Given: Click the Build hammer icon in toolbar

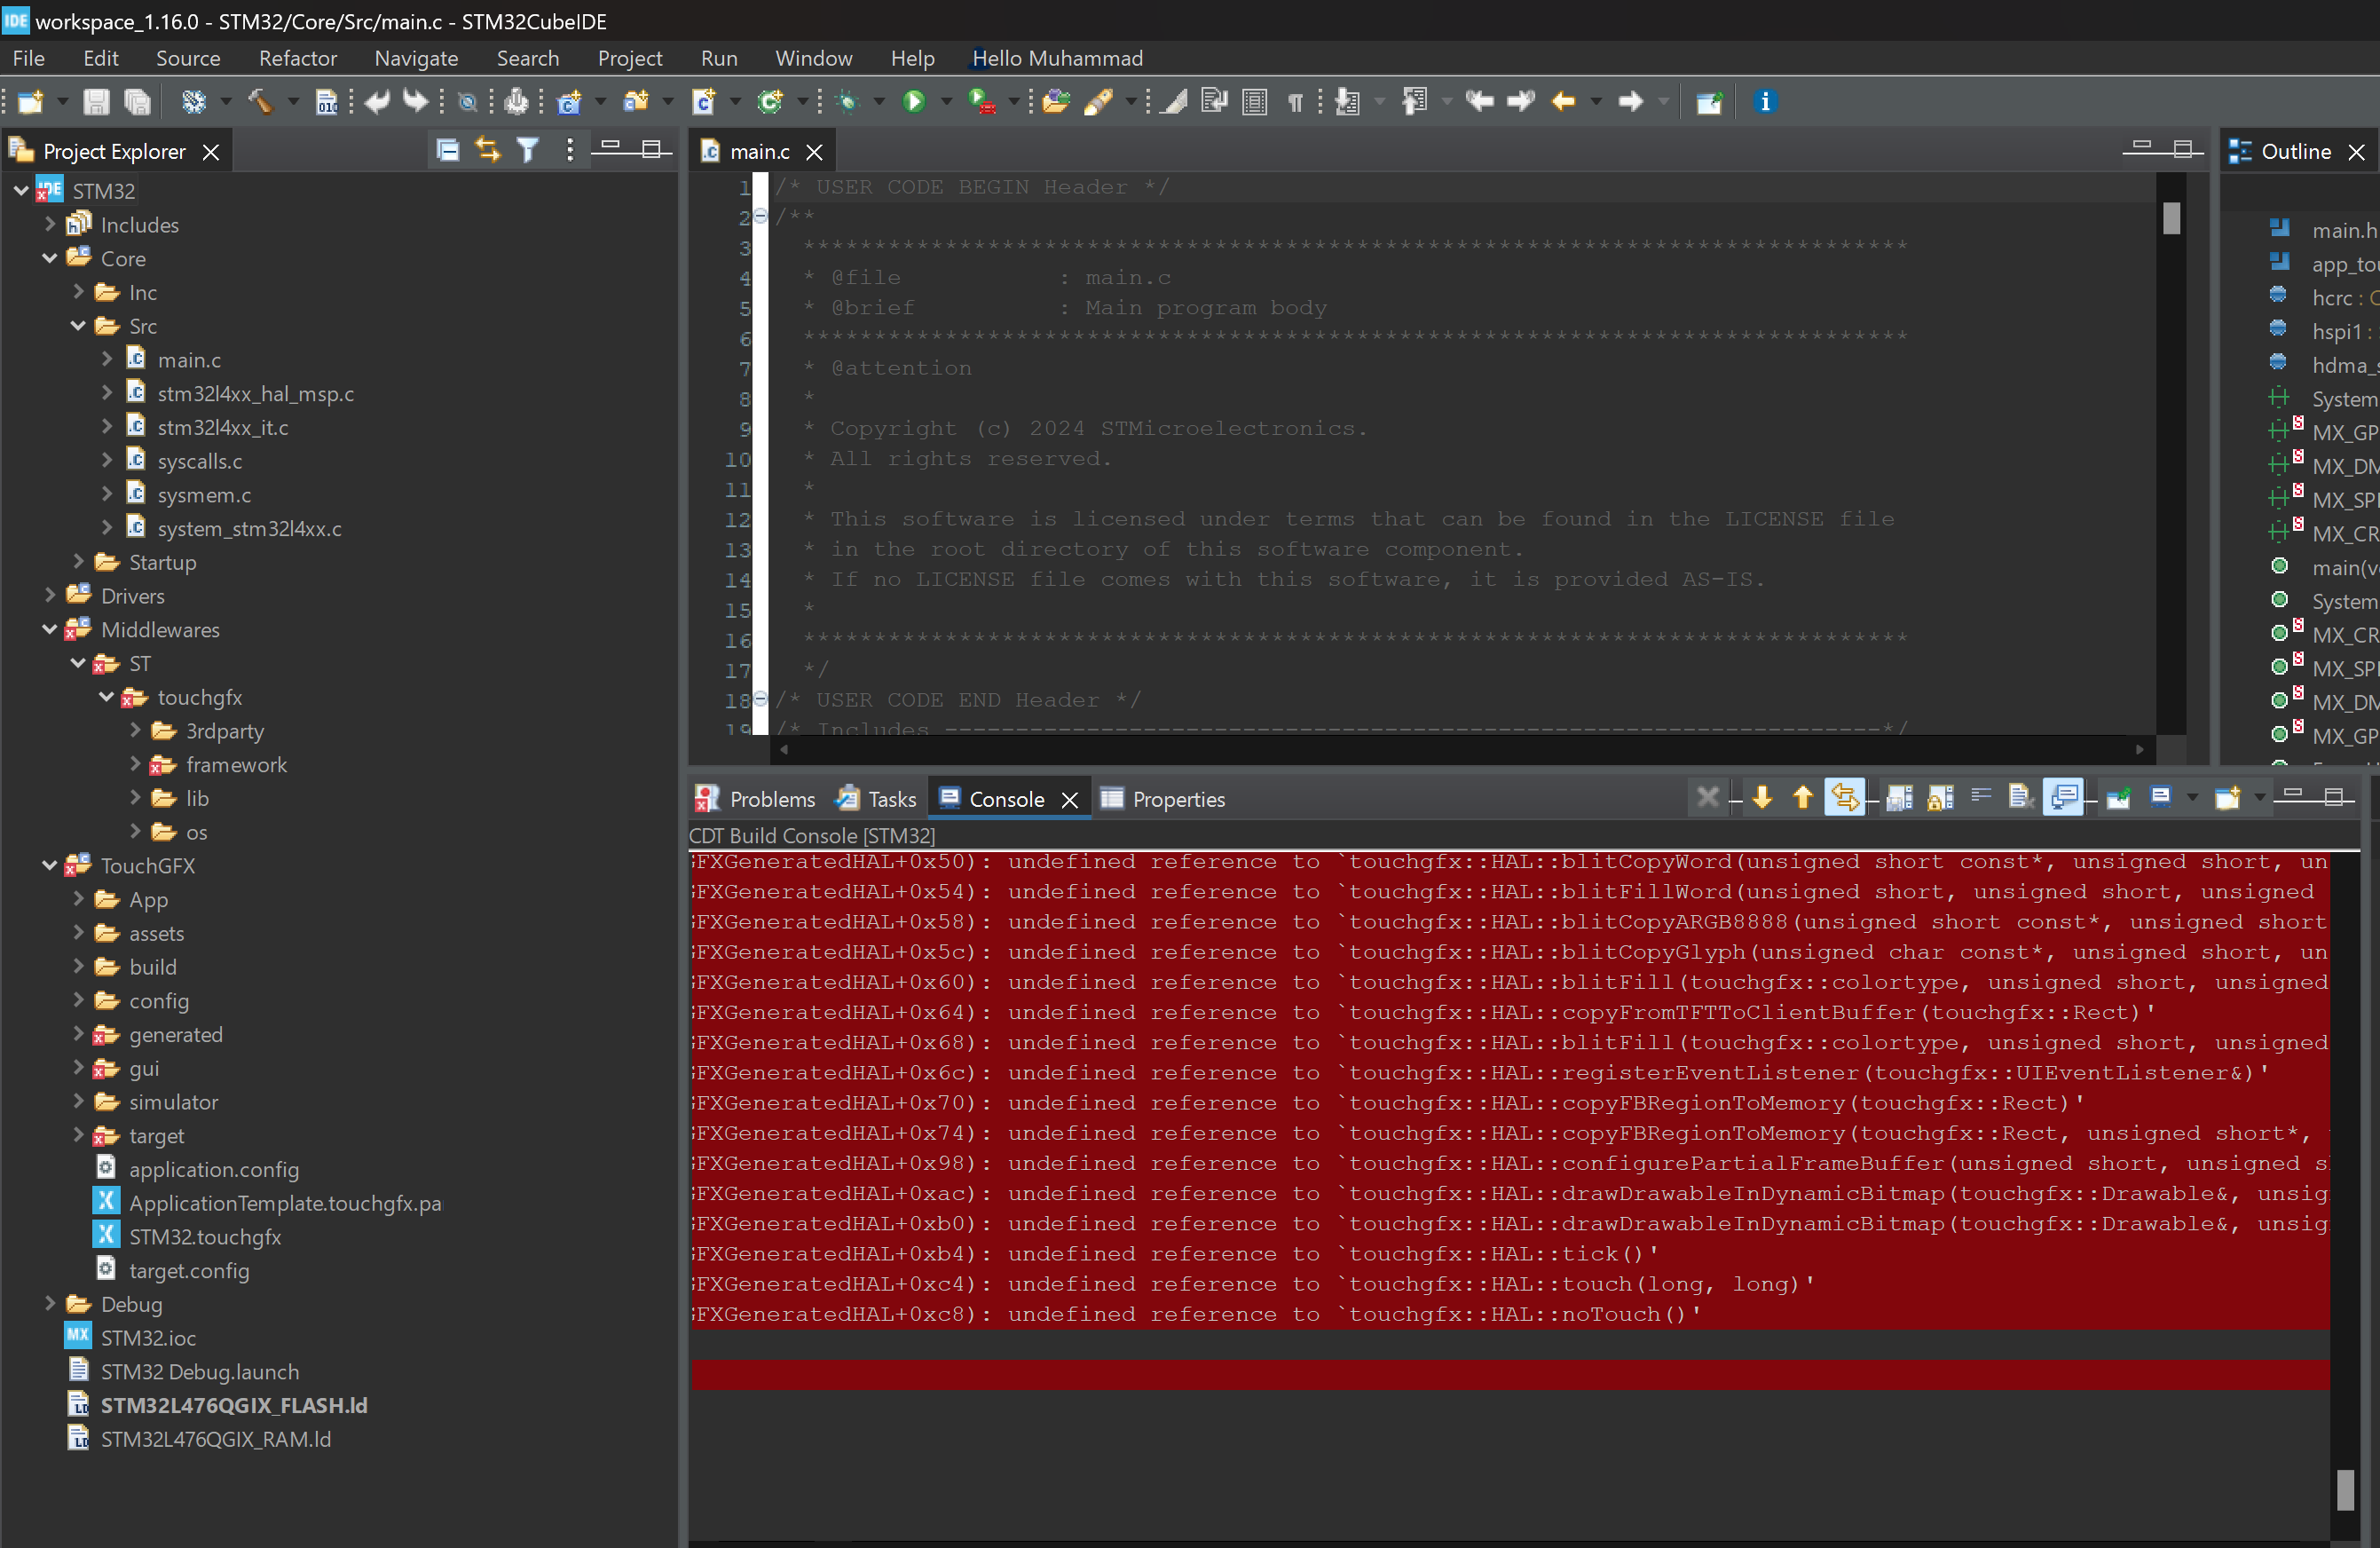Looking at the screenshot, I should (x=260, y=101).
